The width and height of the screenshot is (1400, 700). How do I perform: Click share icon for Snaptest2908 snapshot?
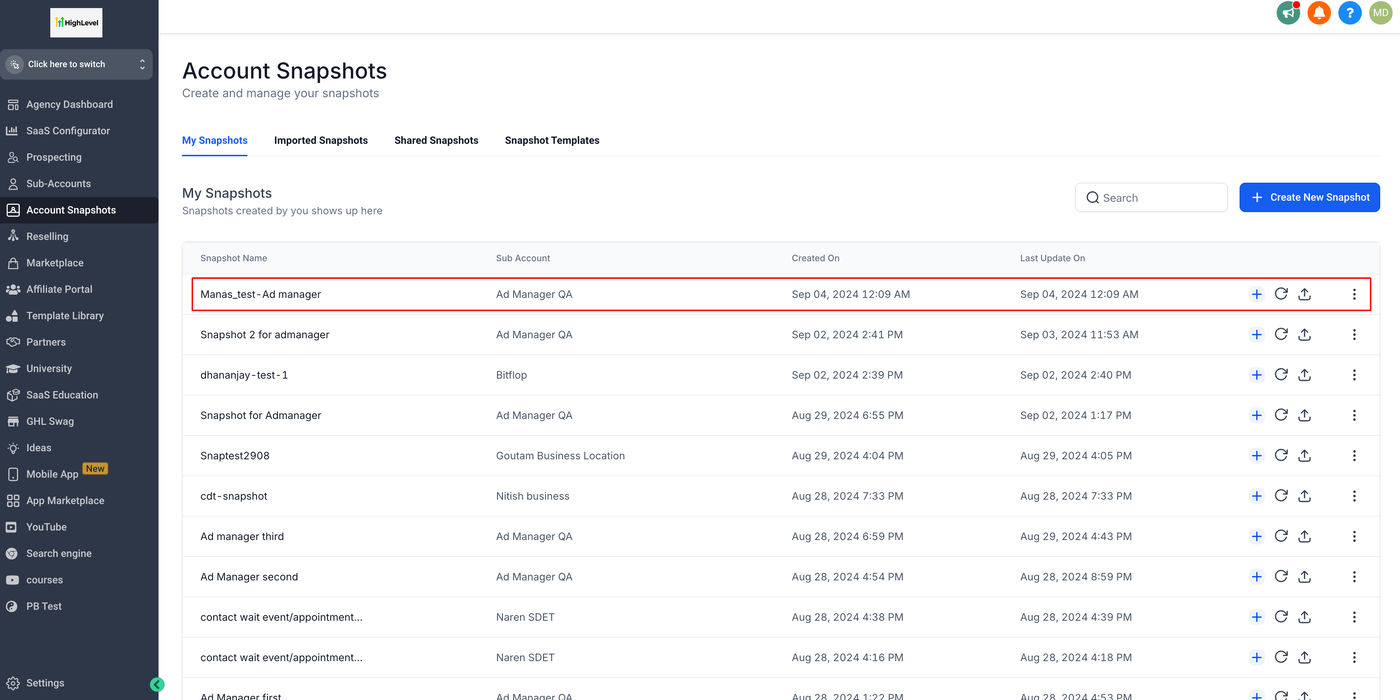1305,456
